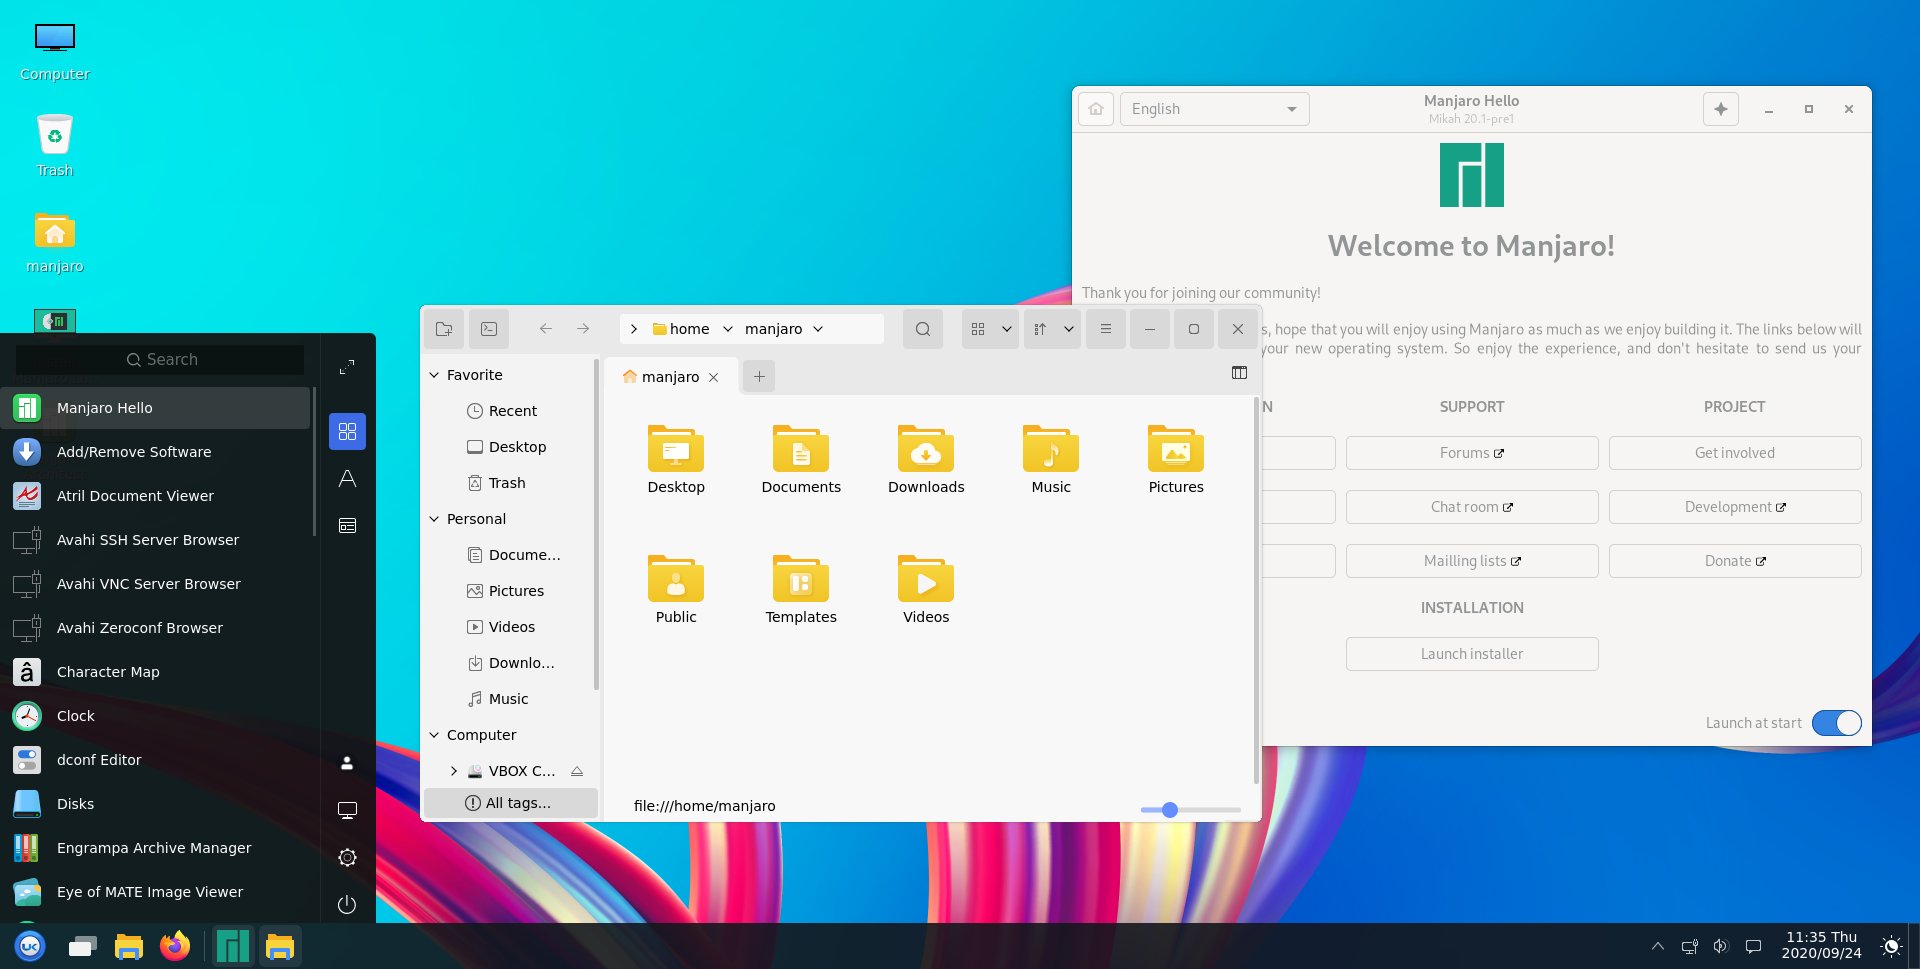Click the Get involved button
1920x969 pixels.
click(x=1735, y=453)
